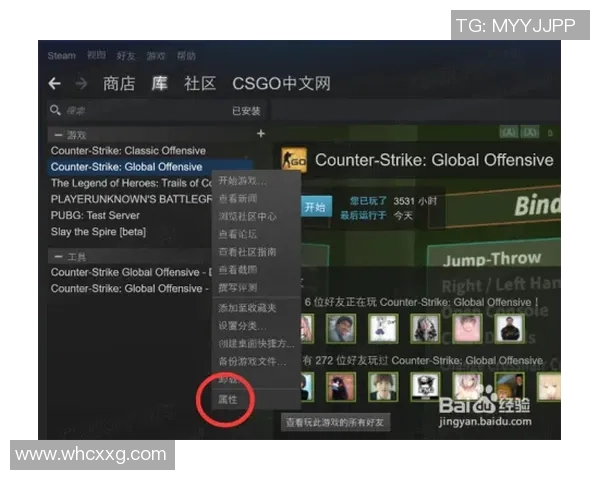The image size is (600, 480).
Task: Open the 游戏 menu in the menu bar
Action: [x=156, y=56]
